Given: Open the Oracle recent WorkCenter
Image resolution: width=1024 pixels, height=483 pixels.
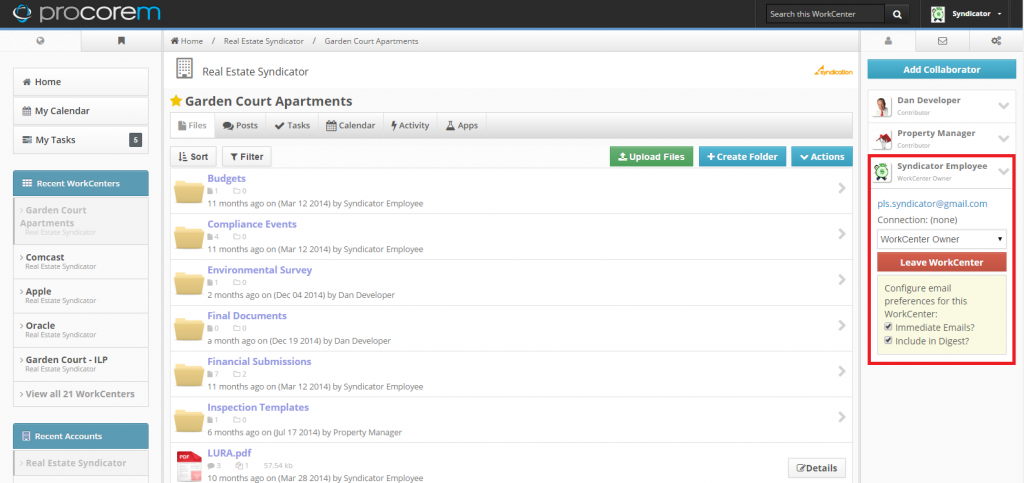Looking at the screenshot, I should 81,330.
